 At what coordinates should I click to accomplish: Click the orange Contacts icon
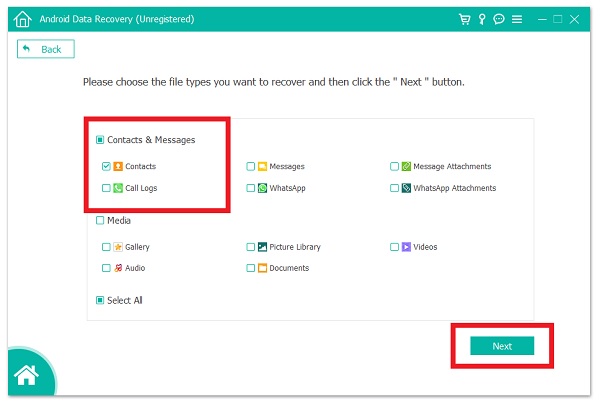(118, 166)
